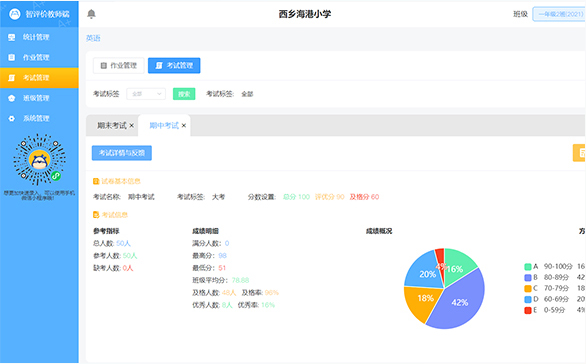Viewport: 586px width, 364px height.
Task: Open the 班级 class selector dropdown
Action: [559, 14]
